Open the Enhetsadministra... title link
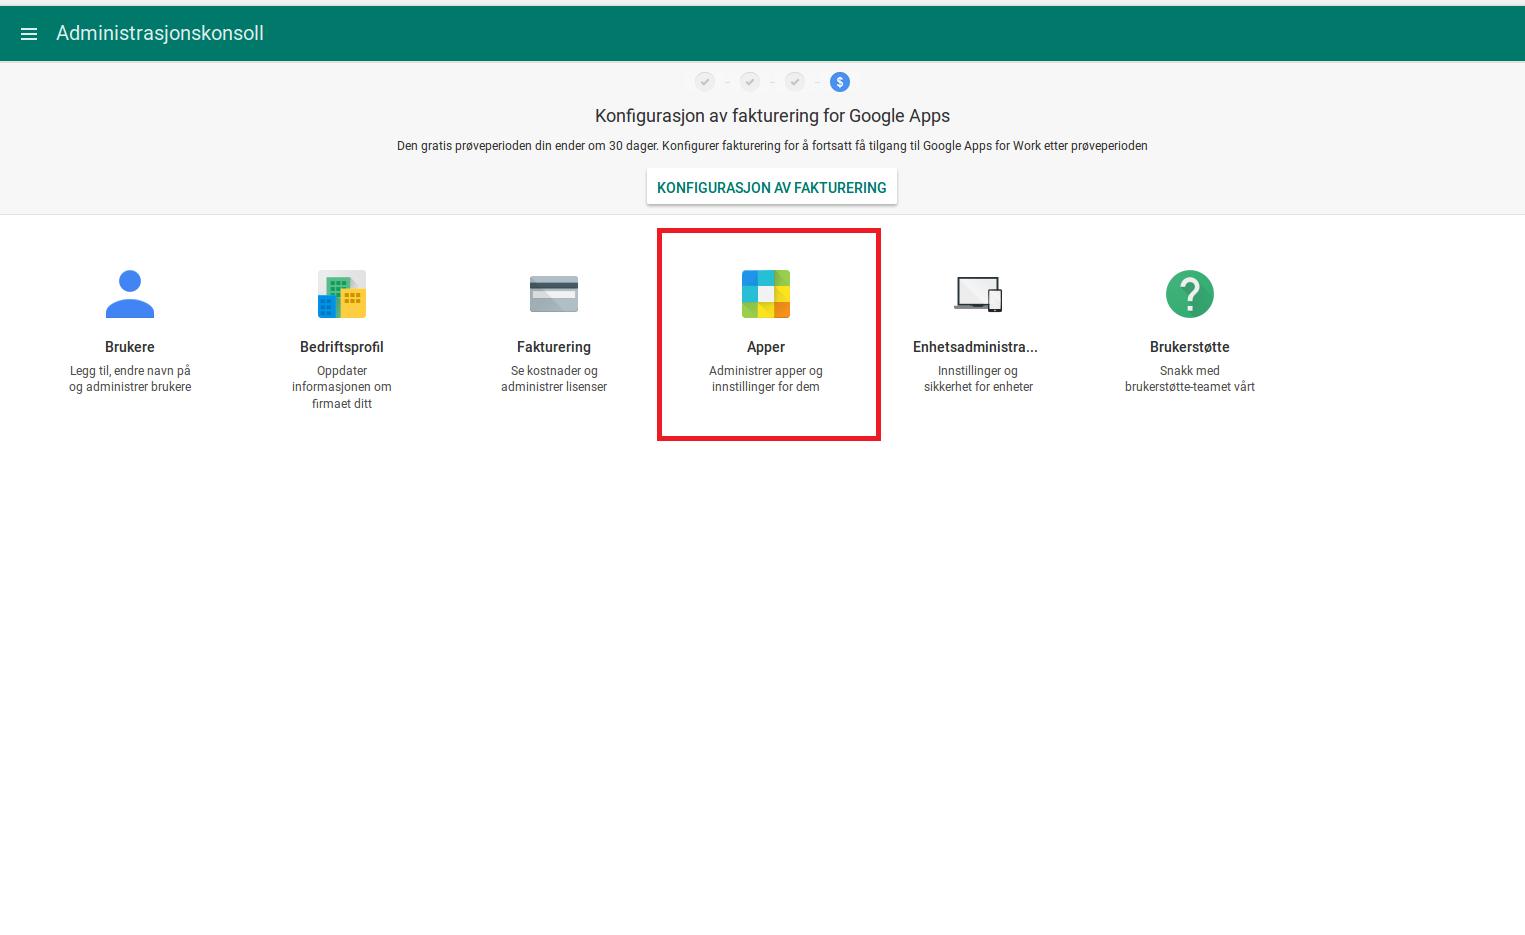The image size is (1525, 935). [976, 347]
